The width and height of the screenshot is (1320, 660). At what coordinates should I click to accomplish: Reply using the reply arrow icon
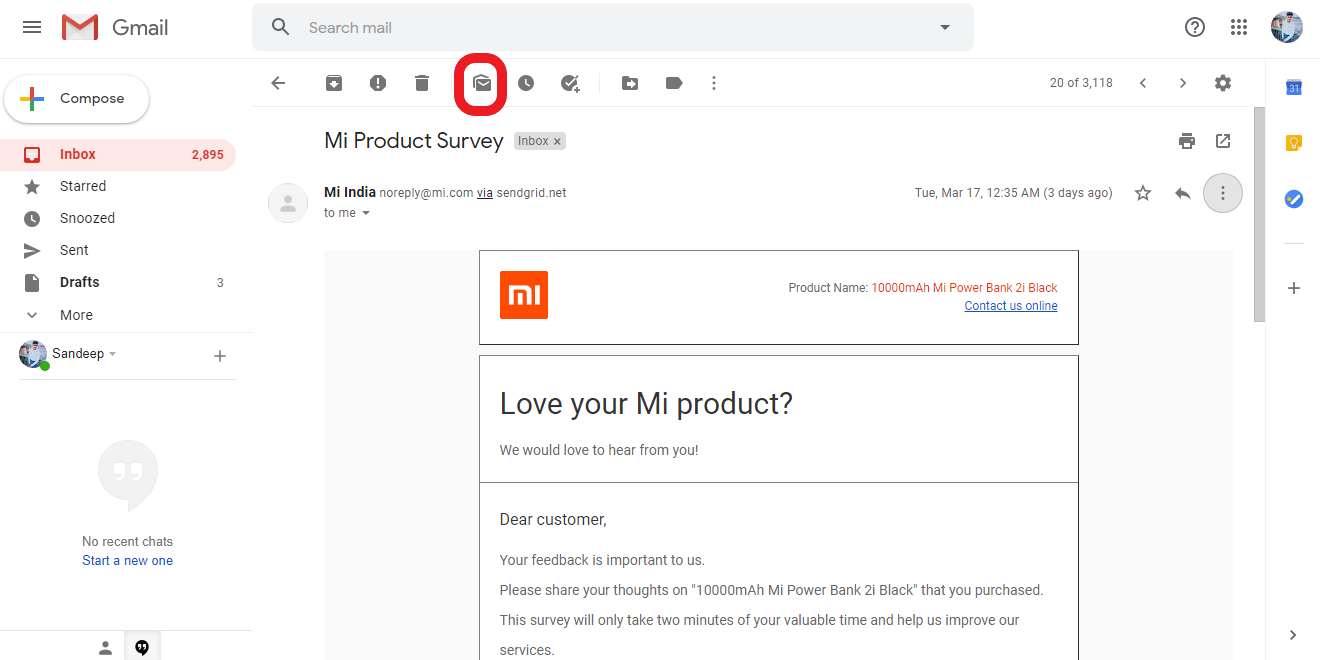coord(1183,193)
